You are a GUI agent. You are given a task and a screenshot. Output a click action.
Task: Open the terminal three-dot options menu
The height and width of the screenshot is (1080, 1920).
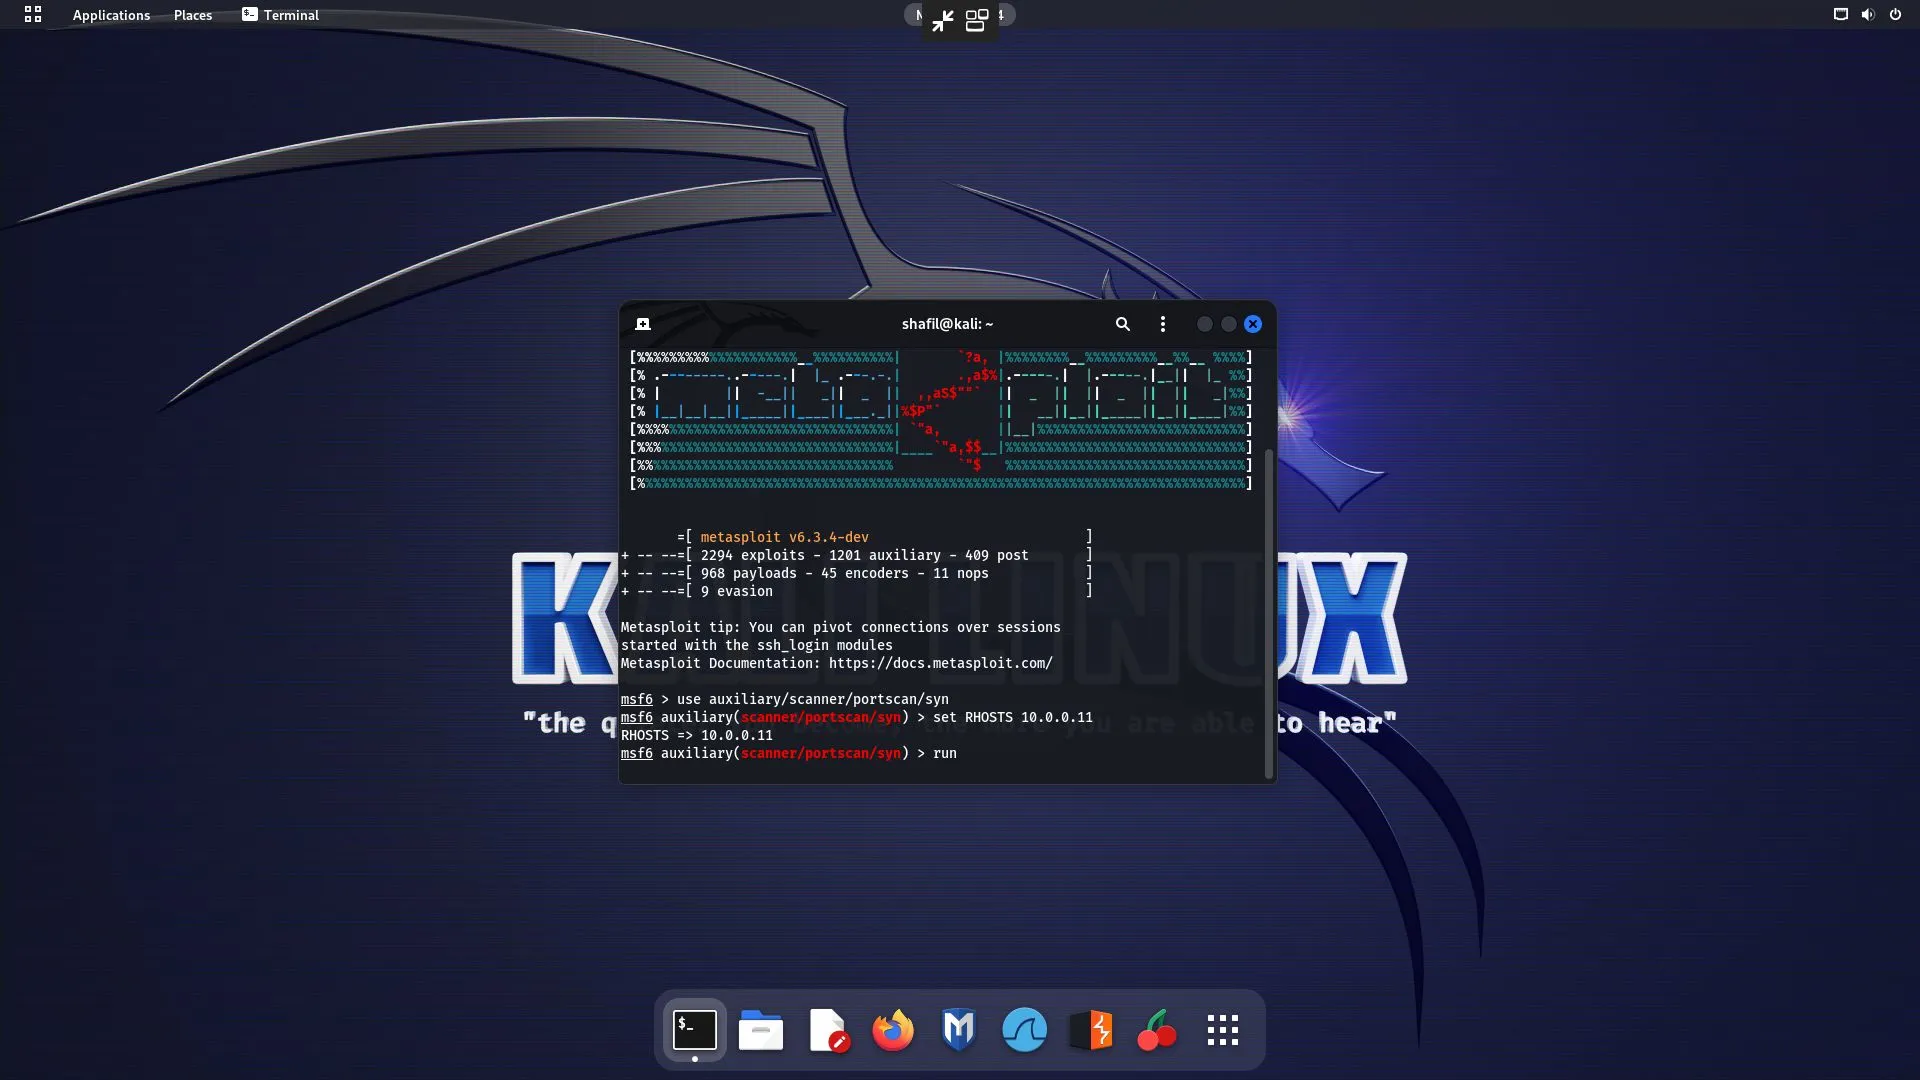click(x=1162, y=324)
